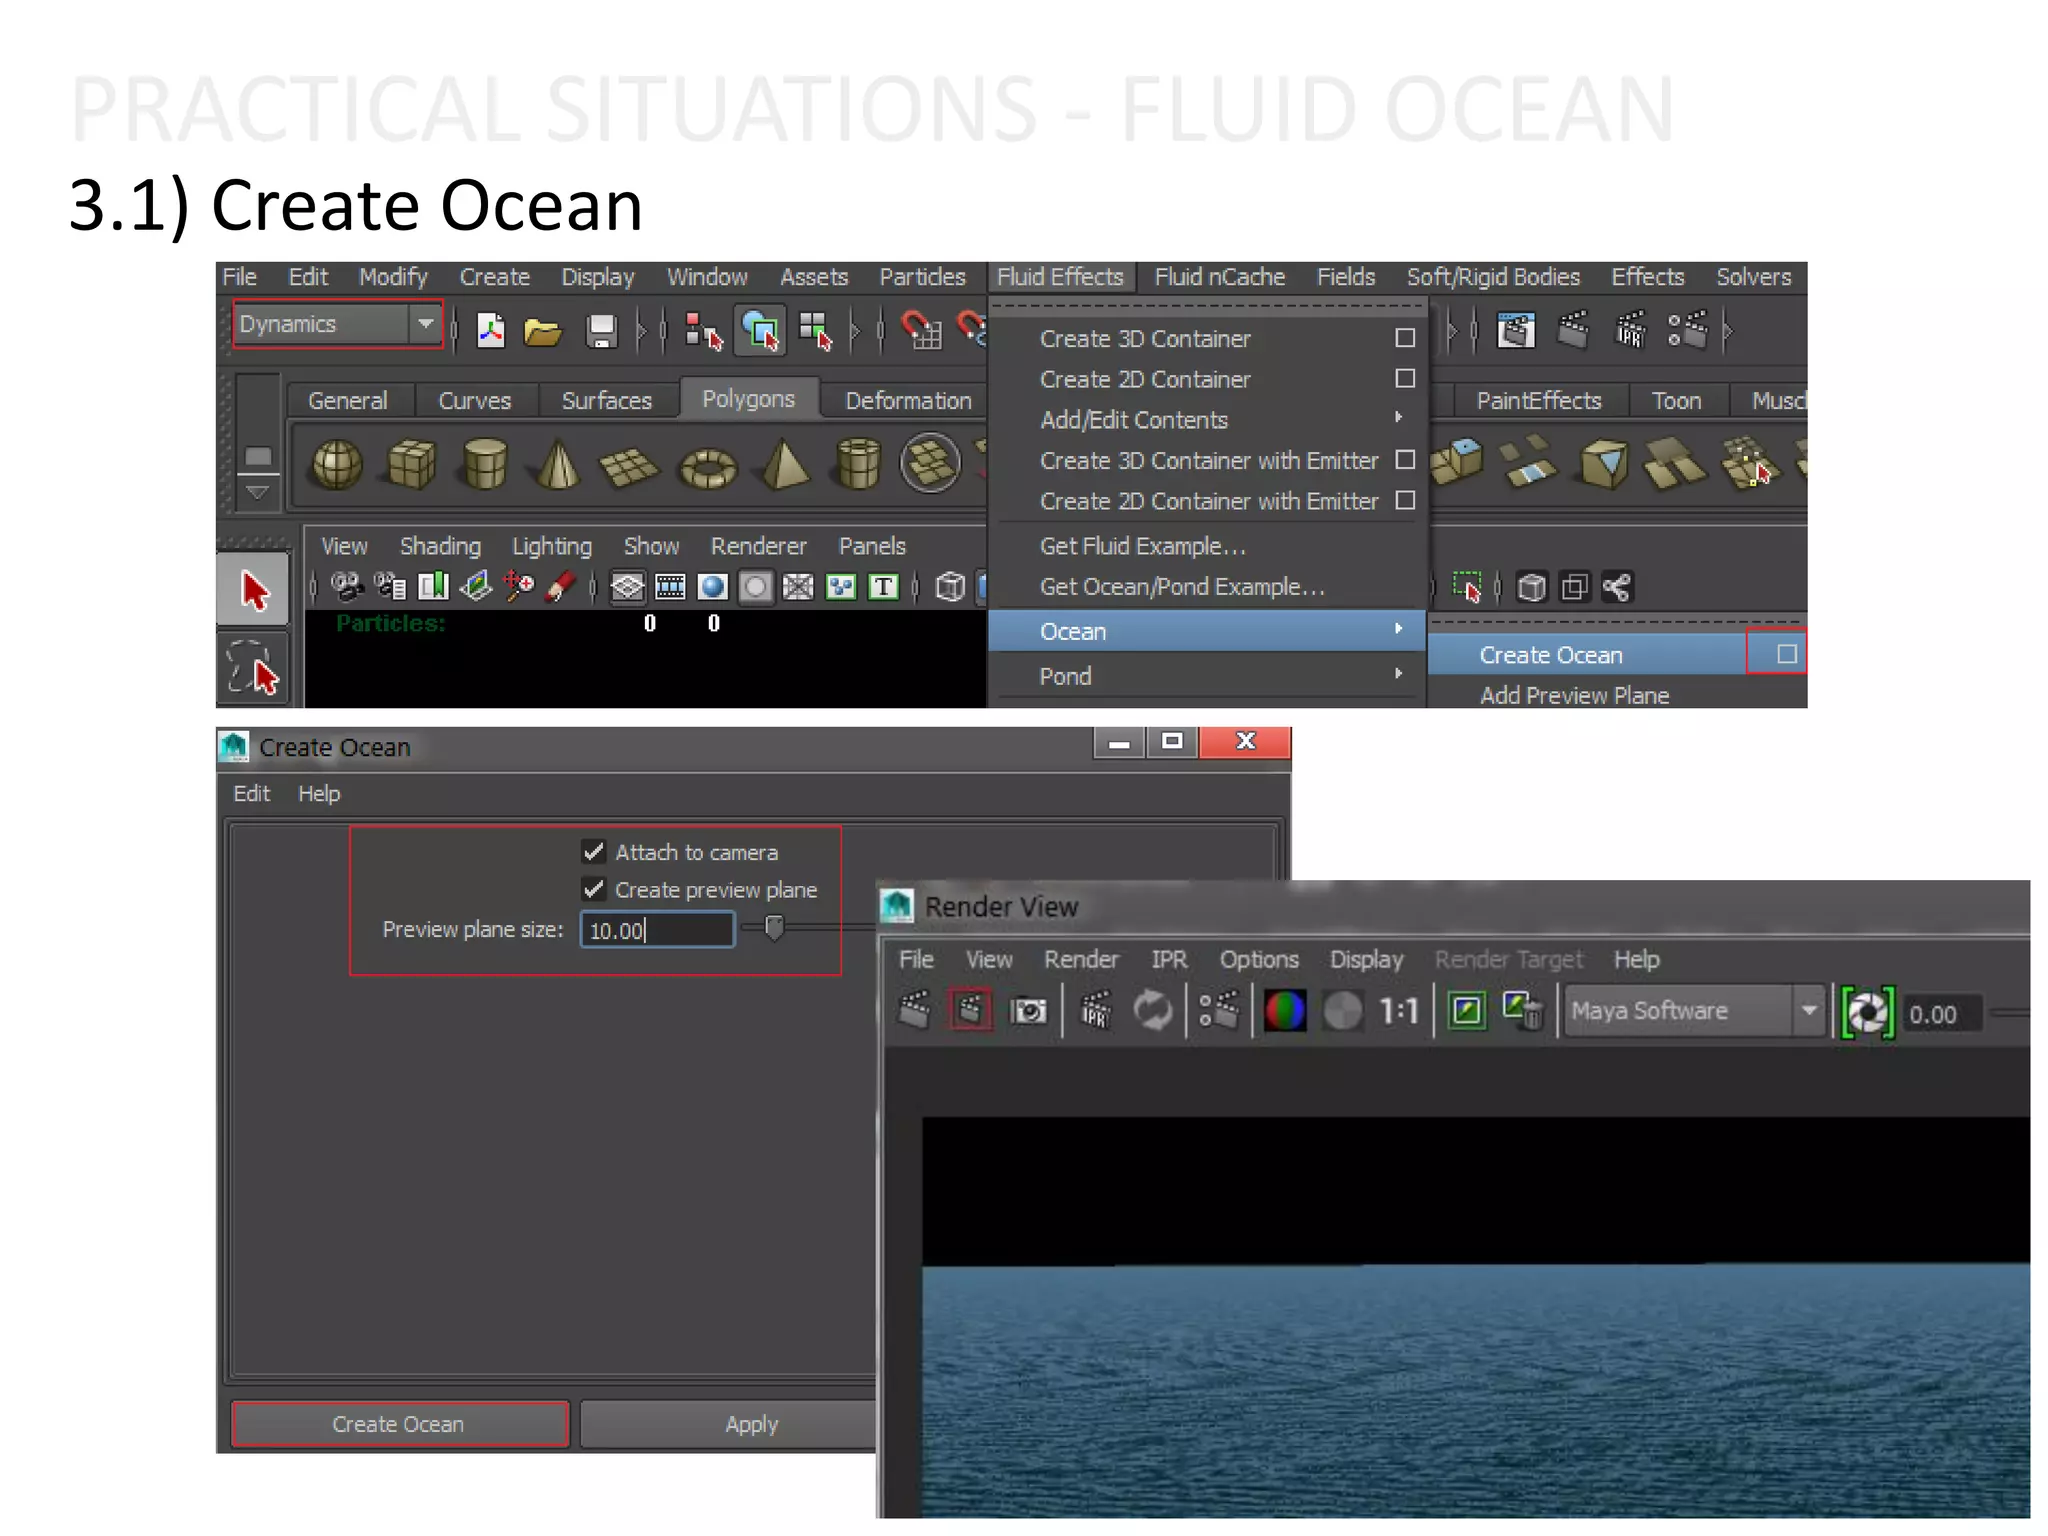Viewport: 2048px width, 1536px height.
Task: Switch to the Deformation shelf tab
Action: 908,401
